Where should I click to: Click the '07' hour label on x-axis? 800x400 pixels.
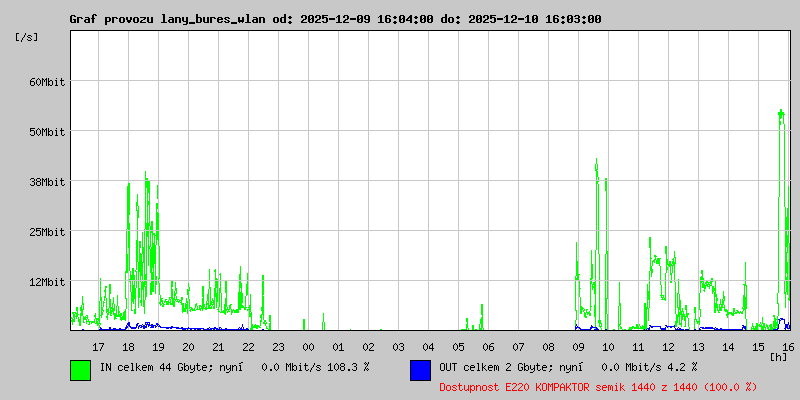click(518, 347)
